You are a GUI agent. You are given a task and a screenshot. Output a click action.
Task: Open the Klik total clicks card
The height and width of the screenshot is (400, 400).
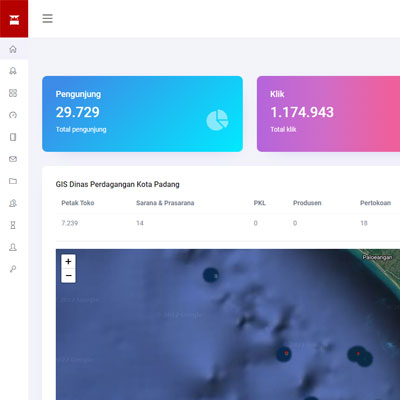coord(328,114)
